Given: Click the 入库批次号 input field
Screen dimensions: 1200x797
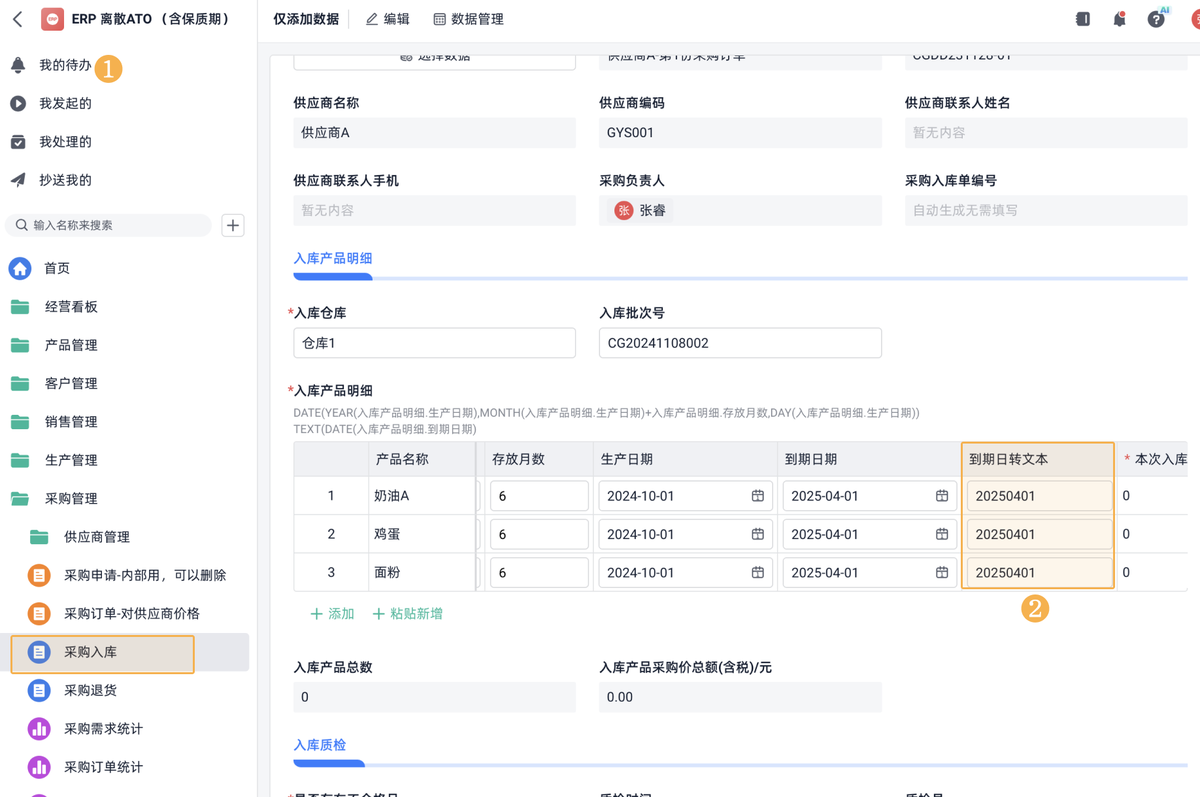Looking at the screenshot, I should click(740, 343).
